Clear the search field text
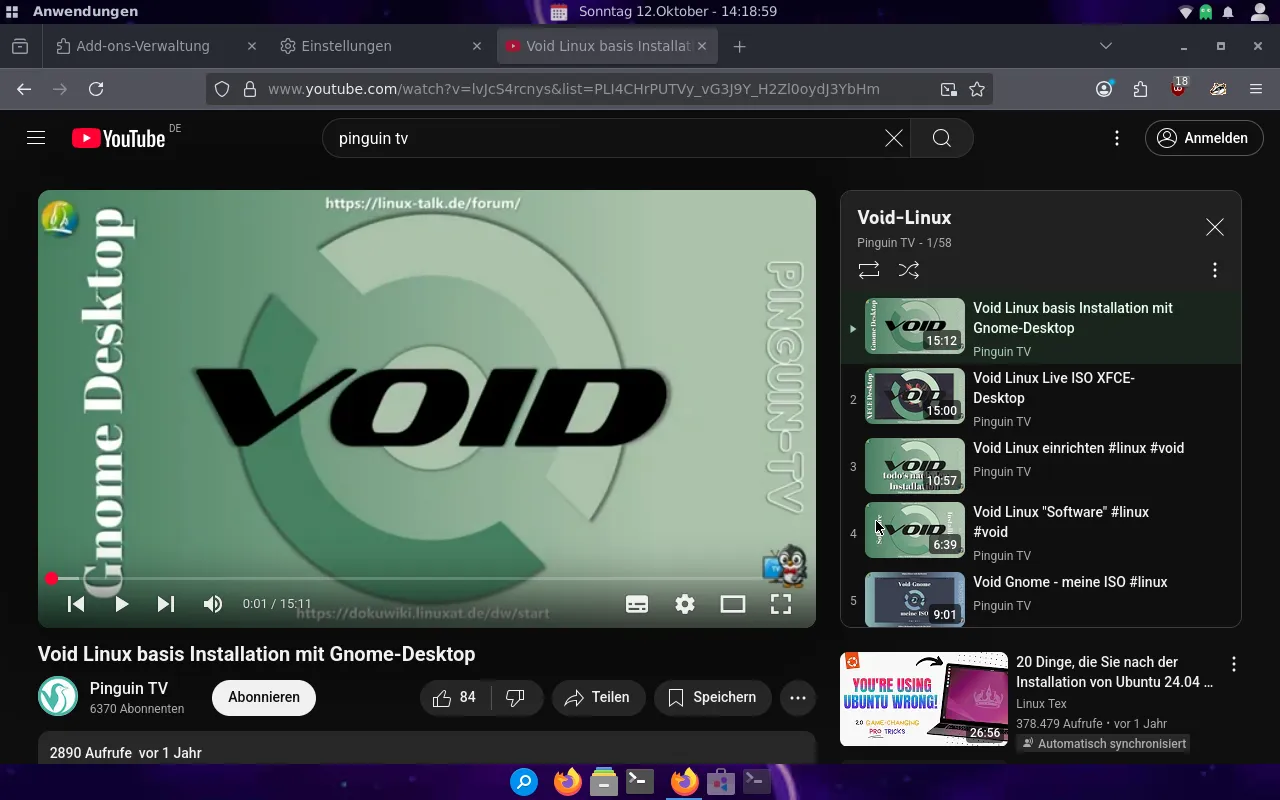Viewport: 1280px width, 800px height. pyautogui.click(x=893, y=138)
